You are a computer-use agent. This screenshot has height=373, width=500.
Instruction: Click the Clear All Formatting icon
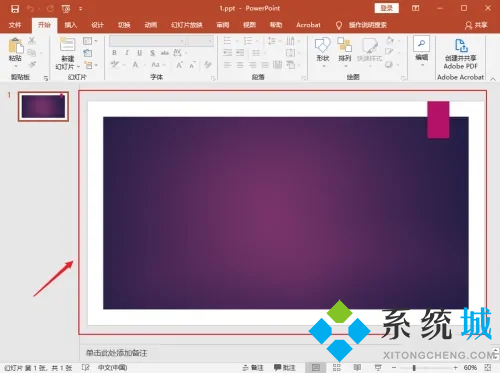(x=208, y=65)
